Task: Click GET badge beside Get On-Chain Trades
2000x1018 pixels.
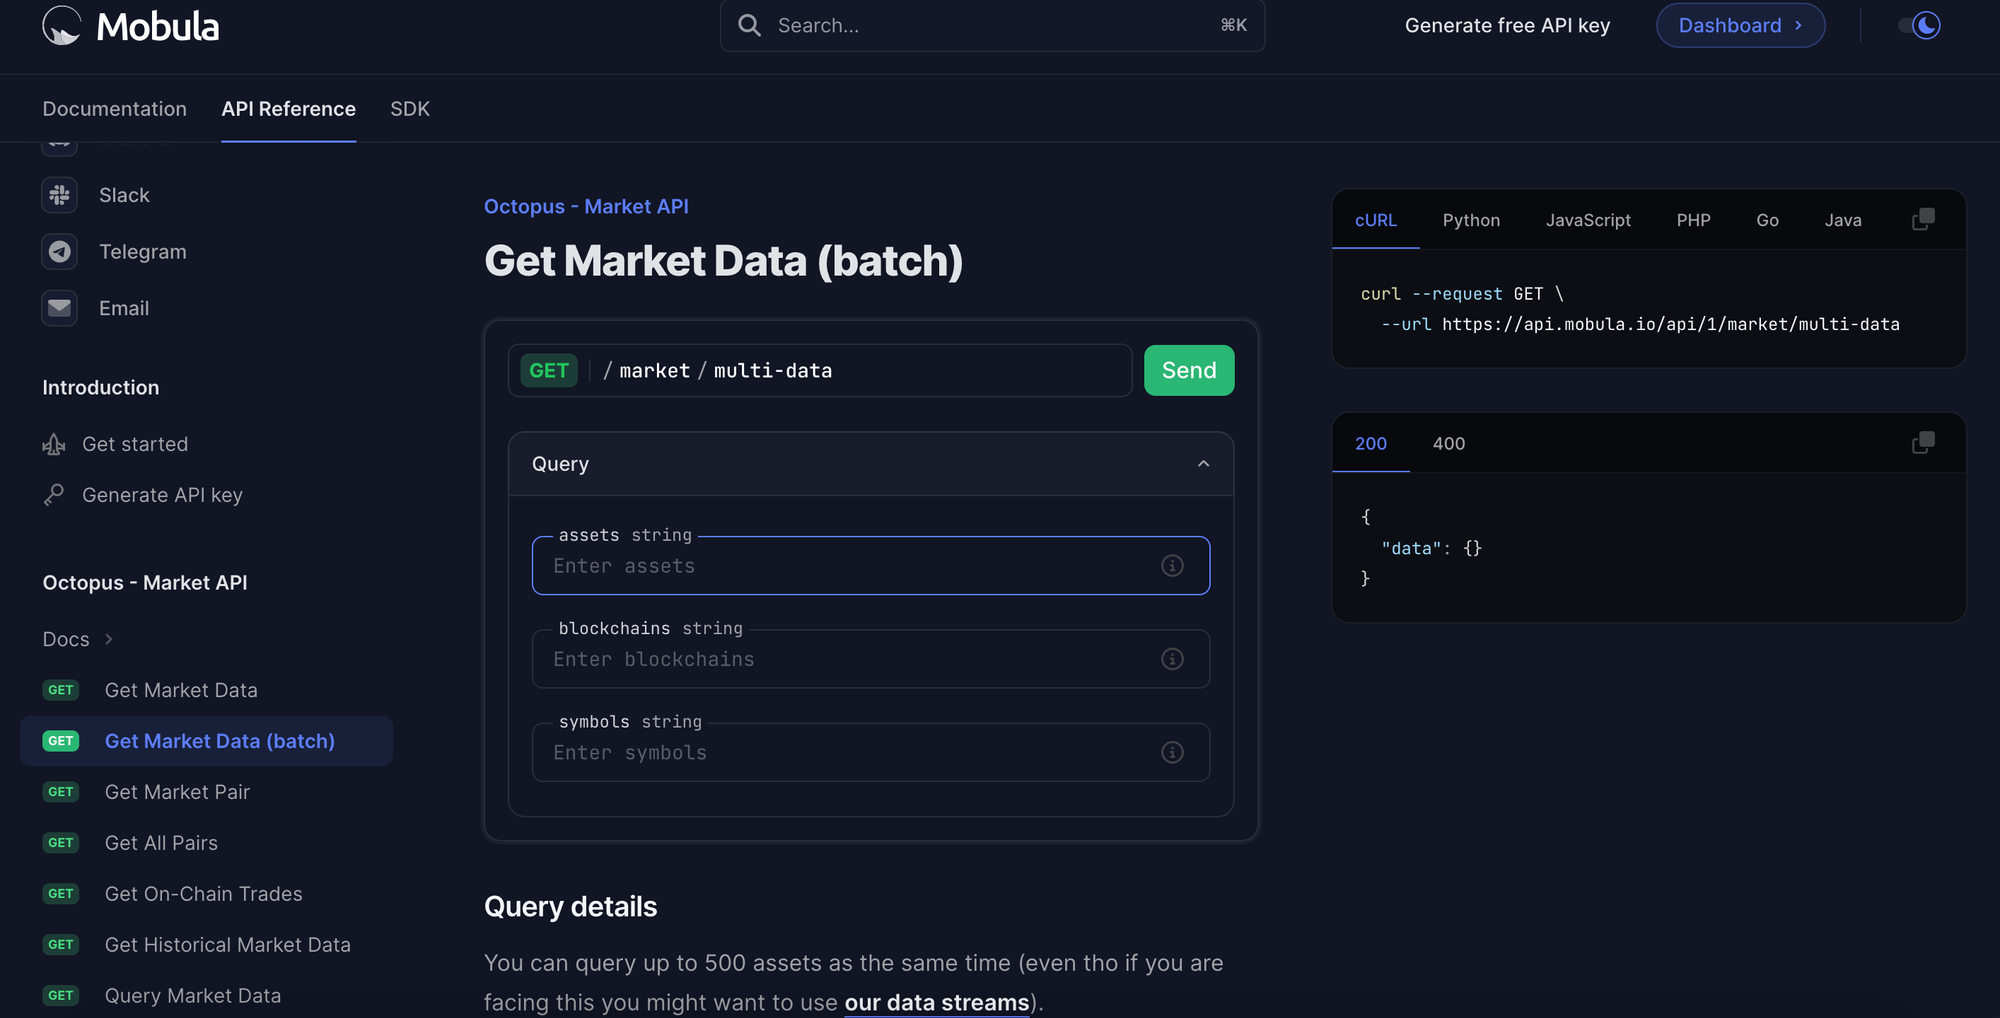Action: click(61, 894)
